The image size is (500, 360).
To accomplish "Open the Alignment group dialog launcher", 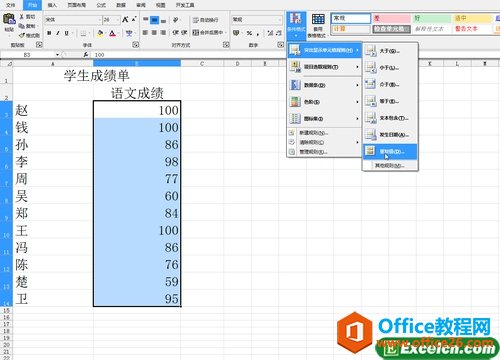I will tap(226, 45).
